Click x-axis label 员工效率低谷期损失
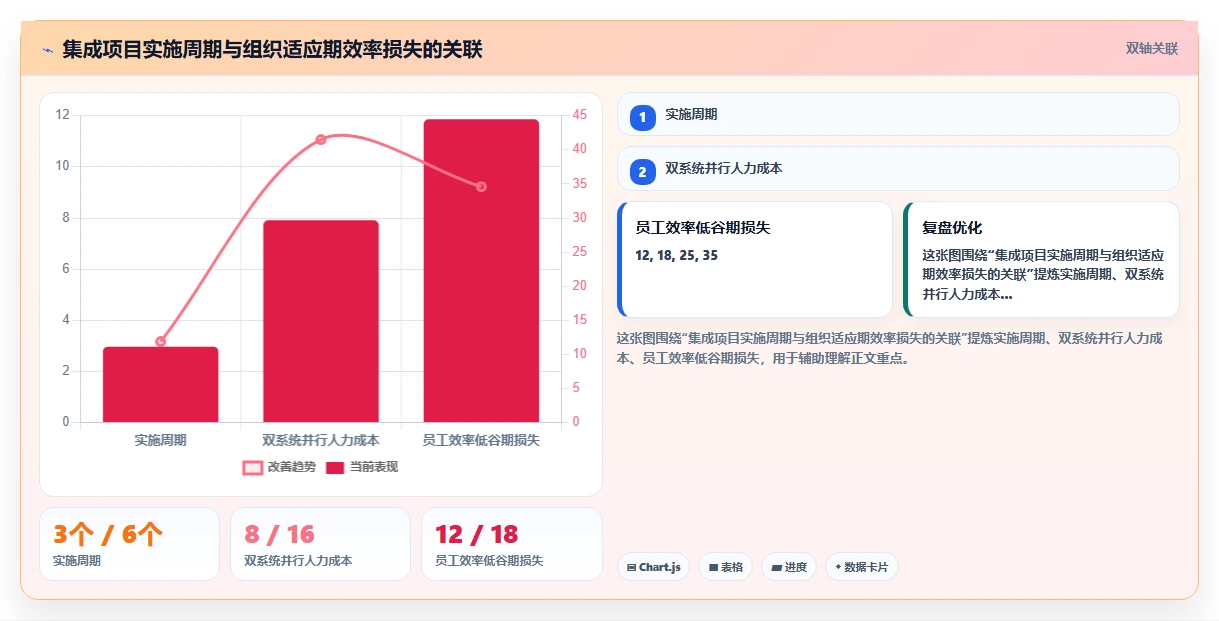 pyautogui.click(x=481, y=439)
